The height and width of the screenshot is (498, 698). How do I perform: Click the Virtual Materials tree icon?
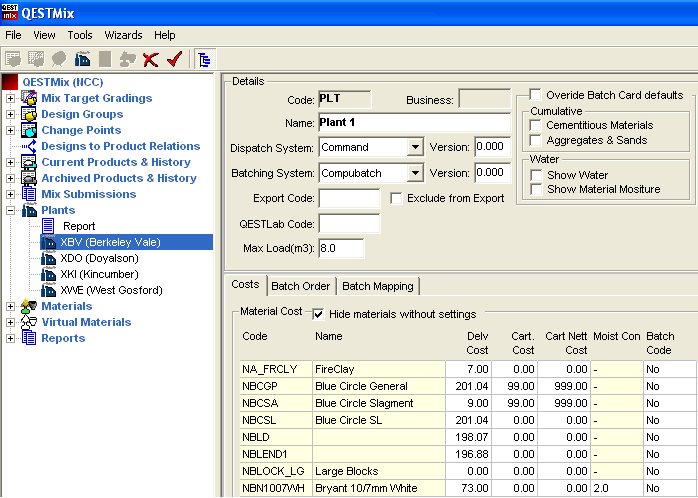point(29,322)
